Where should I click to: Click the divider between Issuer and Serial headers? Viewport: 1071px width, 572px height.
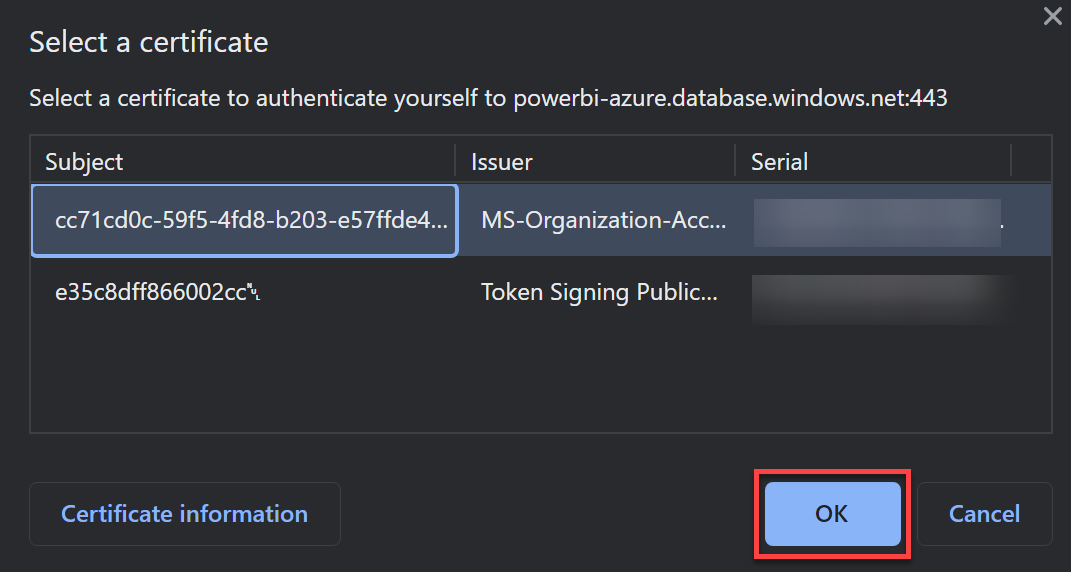coord(735,162)
